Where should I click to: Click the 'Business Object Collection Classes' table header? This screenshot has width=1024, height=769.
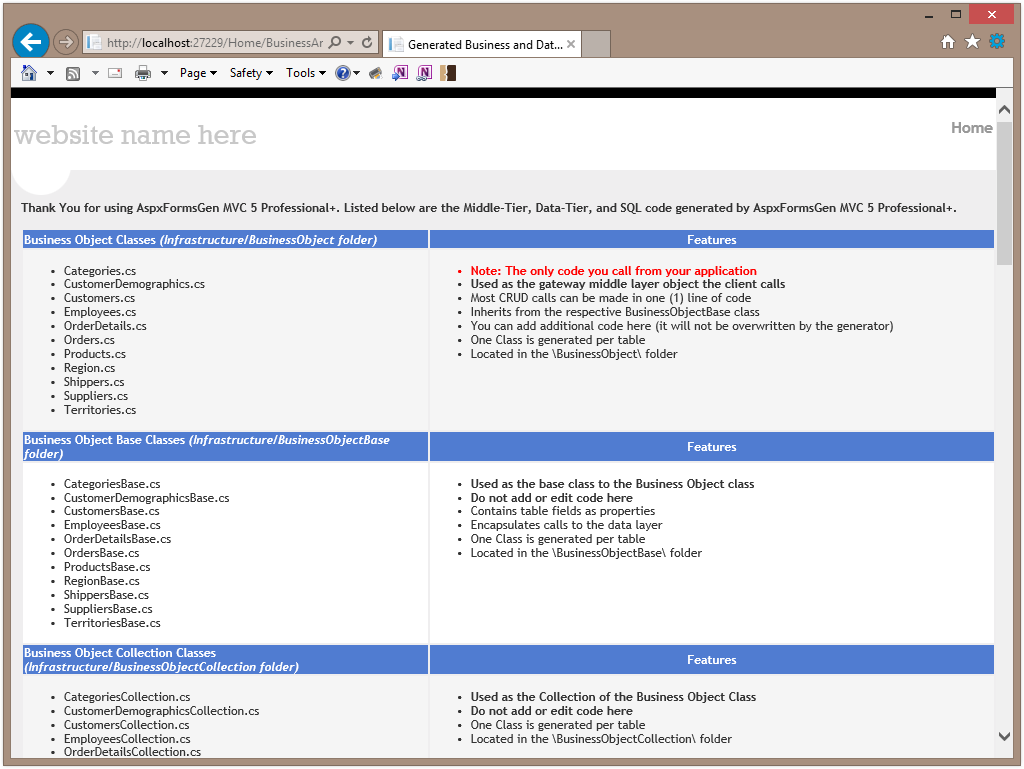click(226, 659)
